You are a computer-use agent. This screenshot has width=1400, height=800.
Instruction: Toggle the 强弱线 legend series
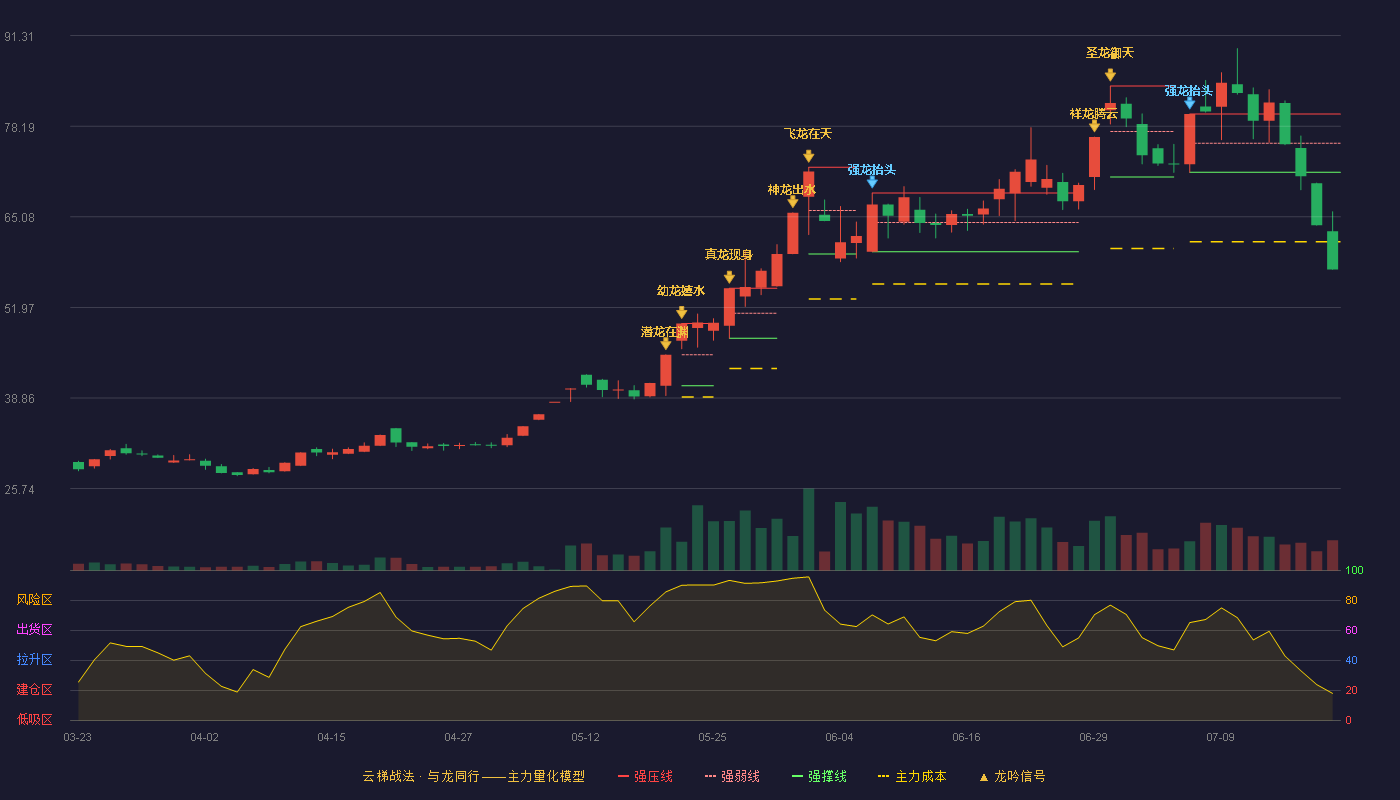point(732,776)
